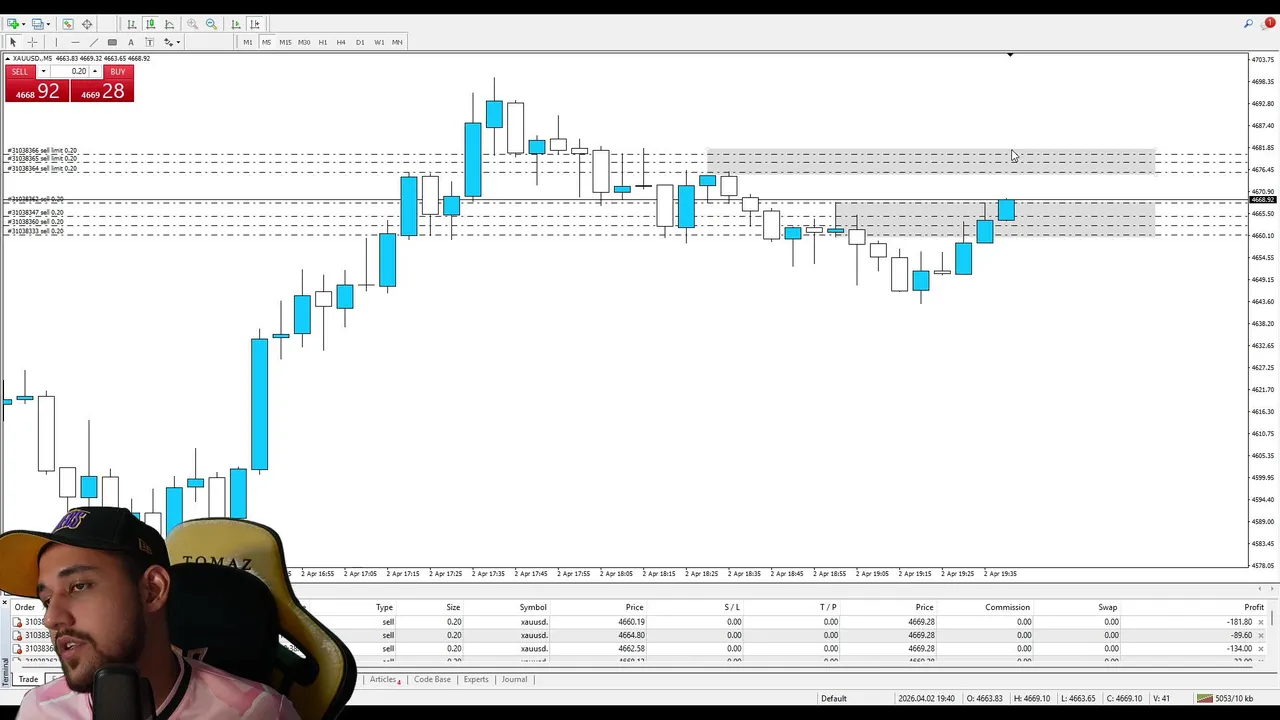Close the position with profit -89.60
1280x720 pixels.
pyautogui.click(x=1261, y=635)
